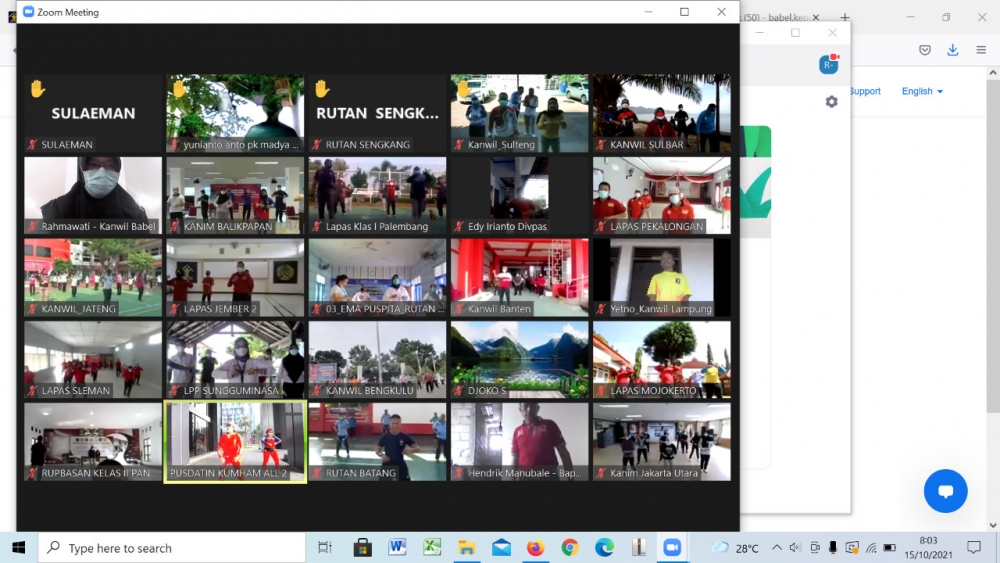Click Type here to search box

pos(172,548)
